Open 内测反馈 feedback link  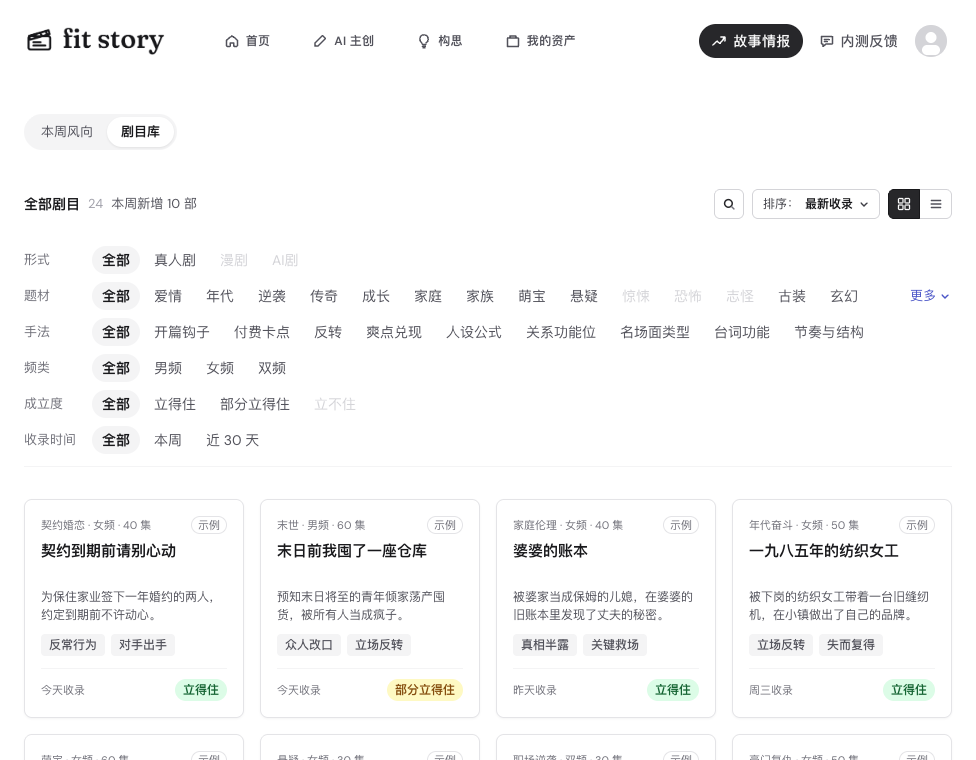[x=859, y=41]
